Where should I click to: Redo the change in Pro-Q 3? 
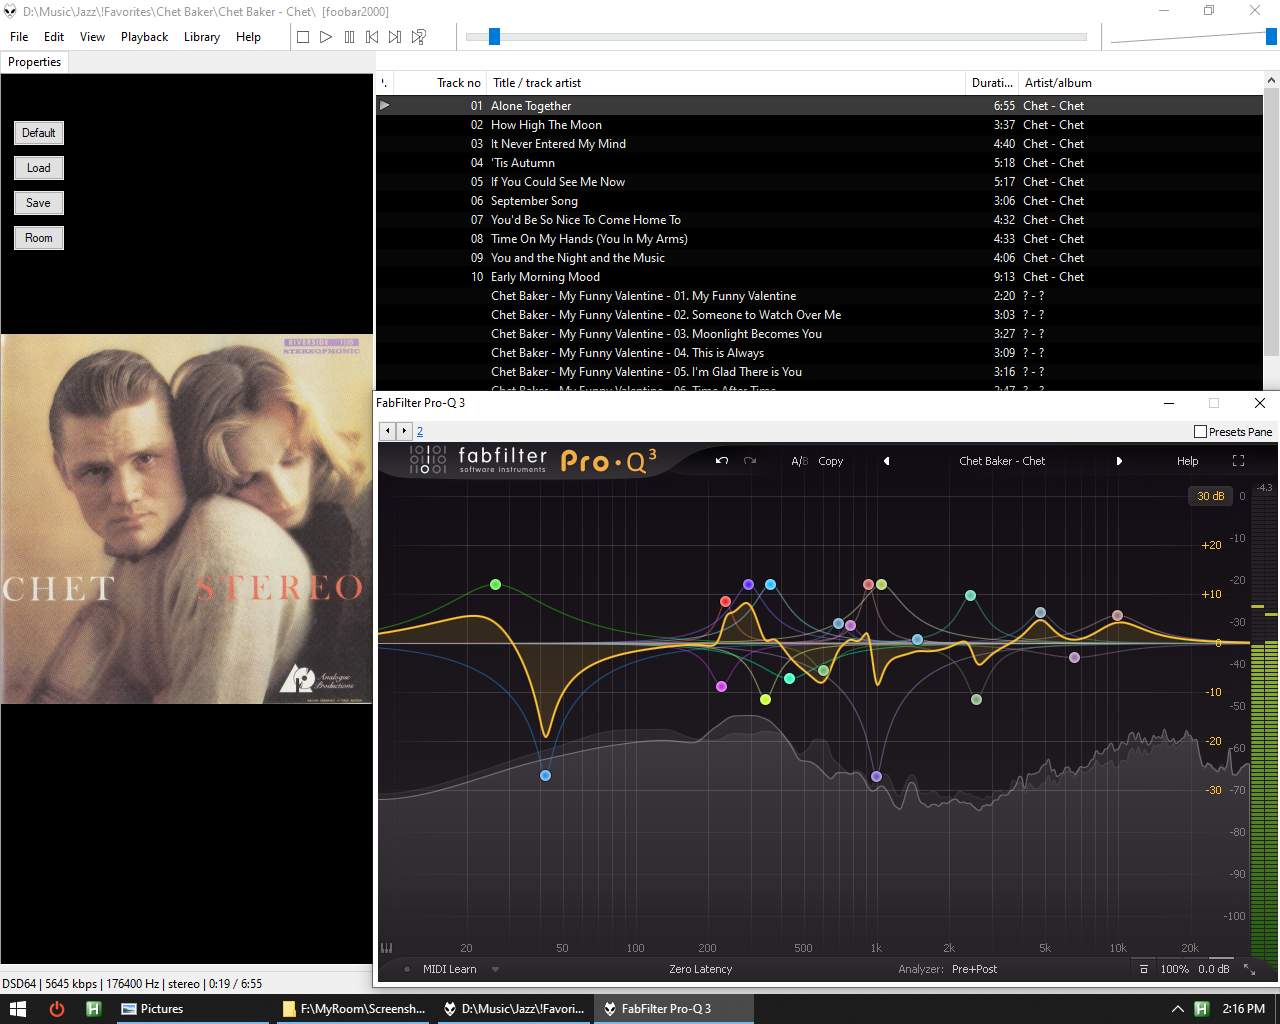750,461
